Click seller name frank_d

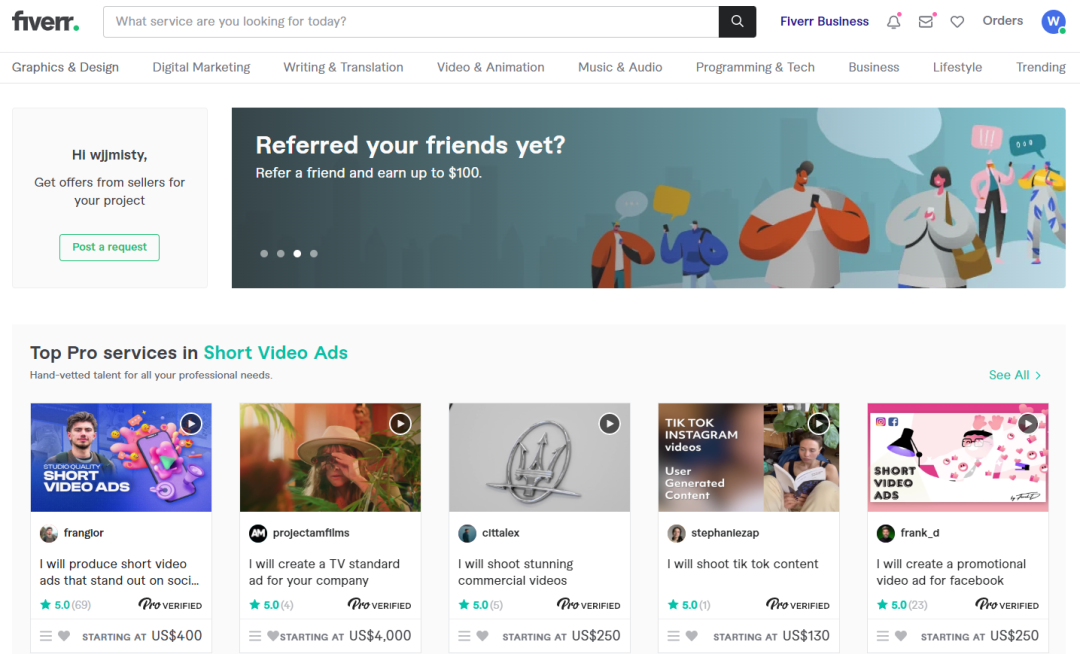pyautogui.click(x=920, y=533)
